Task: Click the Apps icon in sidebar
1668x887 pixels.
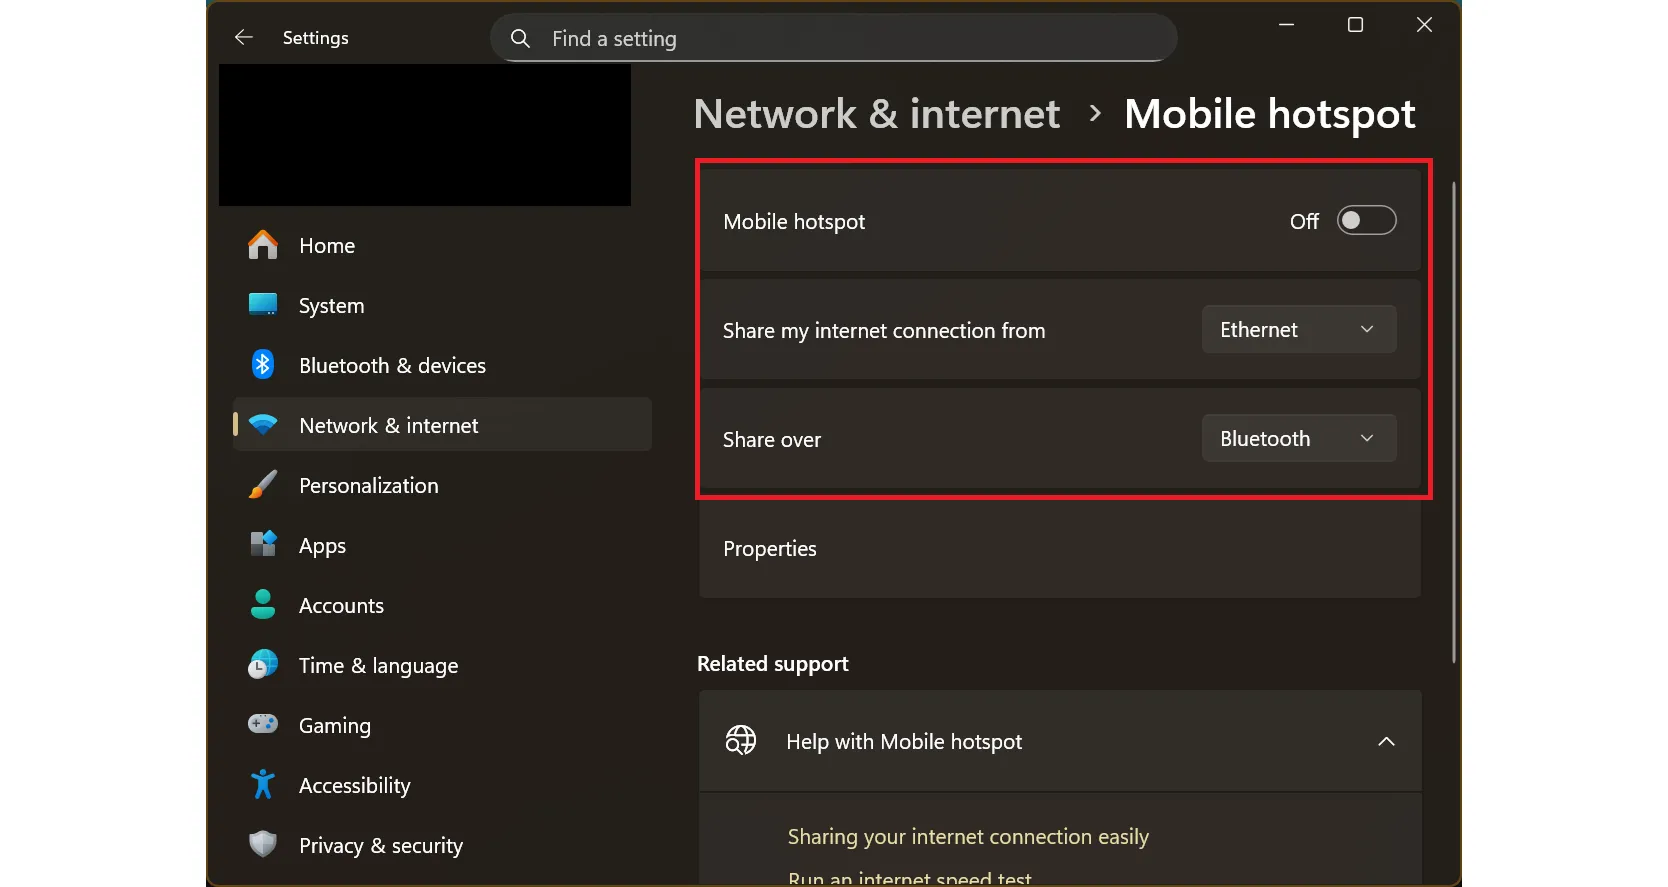Action: tap(263, 545)
